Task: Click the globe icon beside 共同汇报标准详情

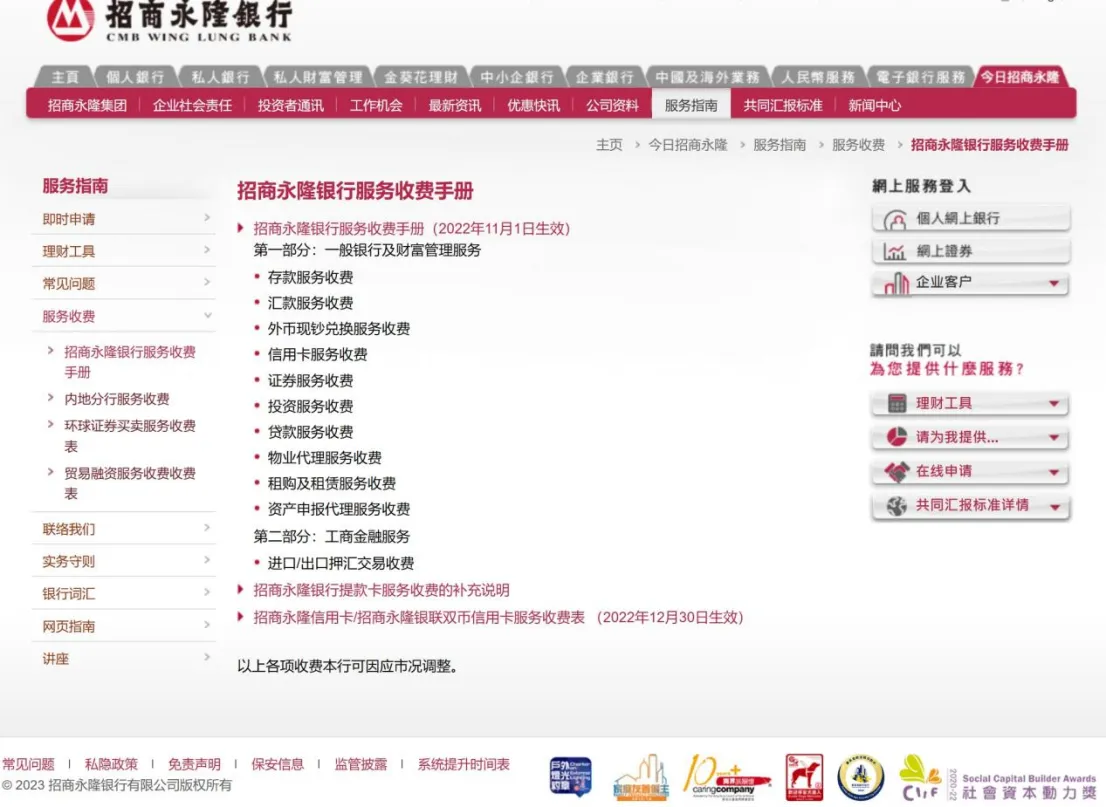Action: (x=897, y=506)
